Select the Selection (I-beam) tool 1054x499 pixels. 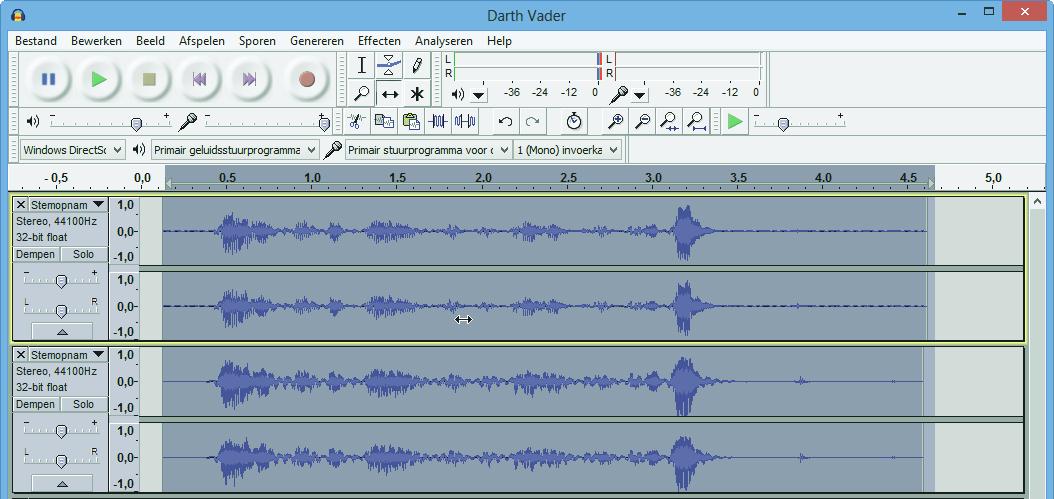point(362,65)
